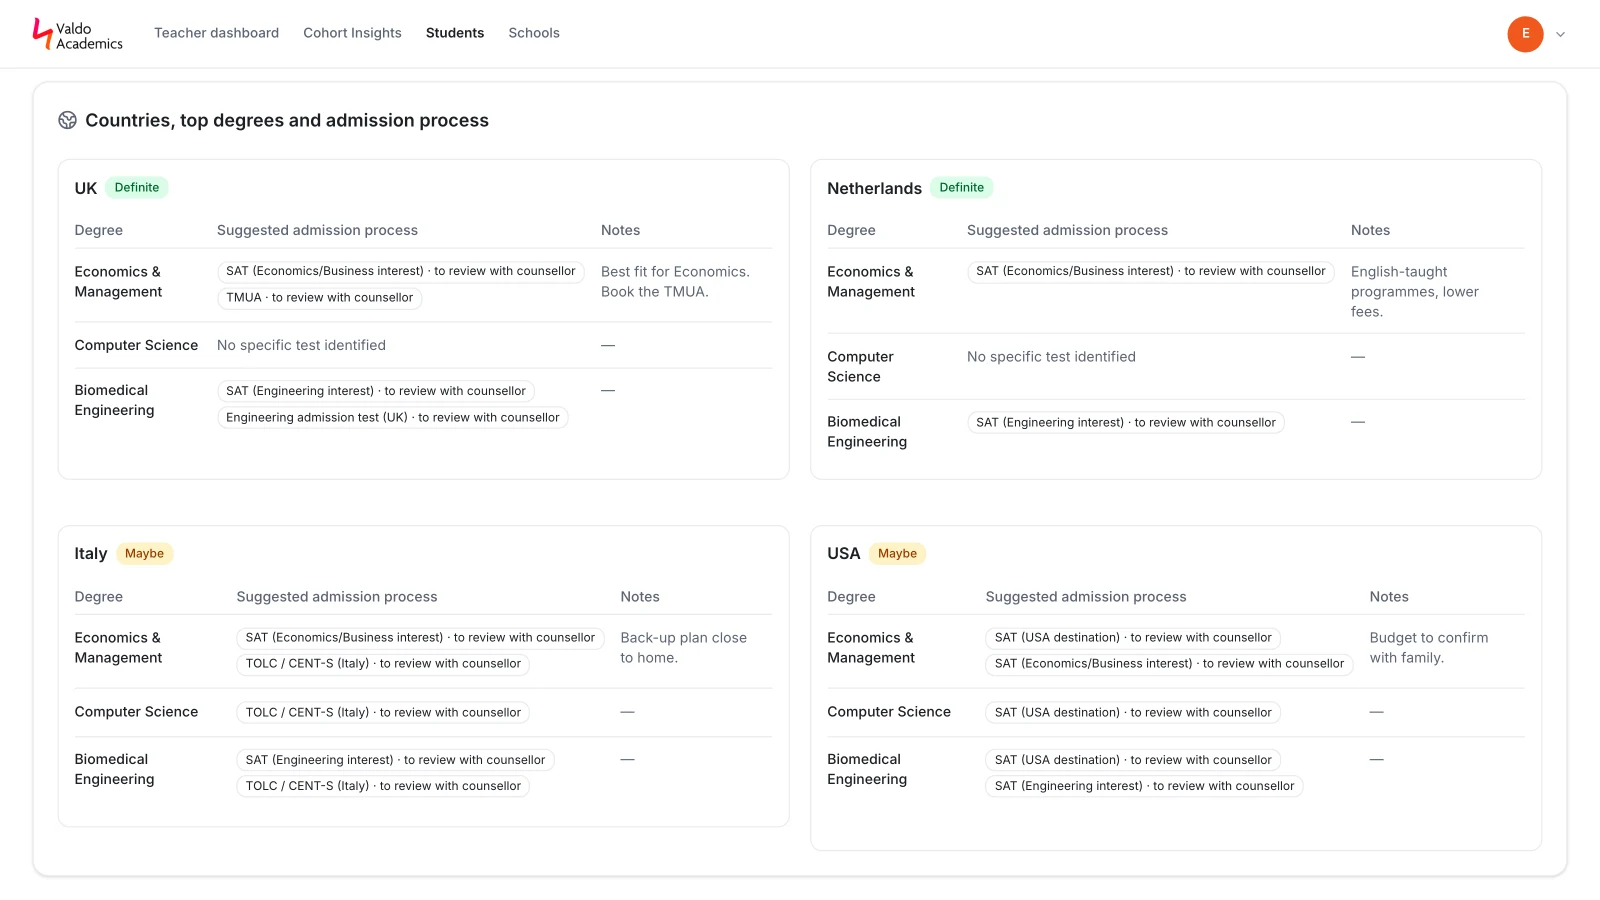Viewport: 1600px width, 900px height.
Task: Click the note 'Back-up plan close to home.'
Action: point(683,648)
